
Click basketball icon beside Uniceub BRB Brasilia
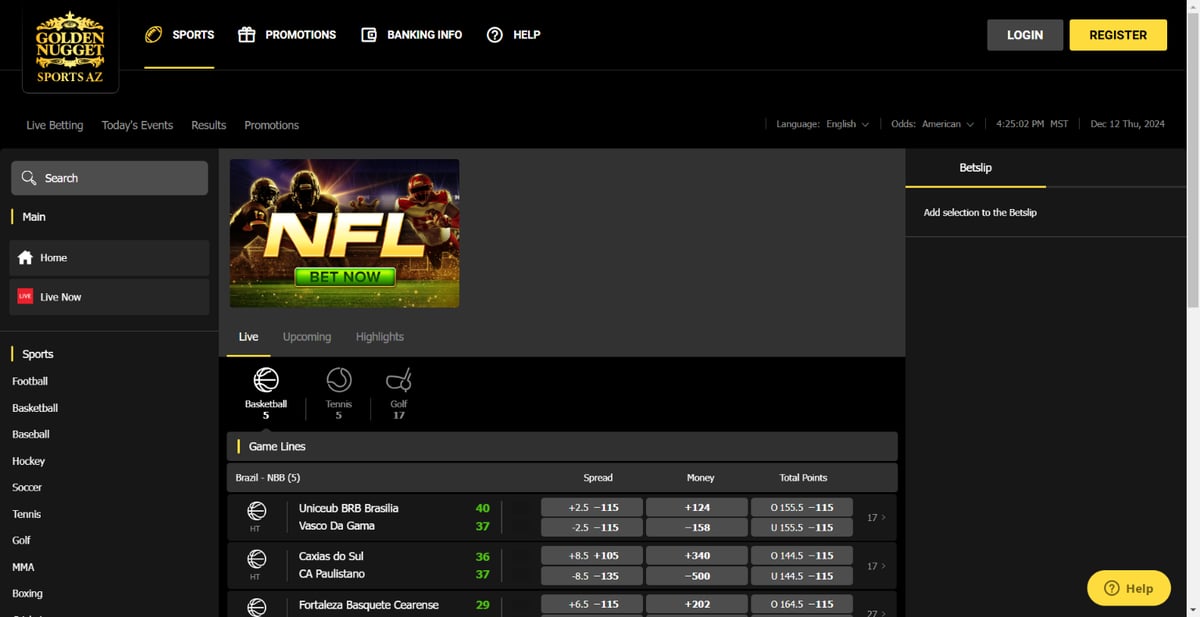click(257, 510)
